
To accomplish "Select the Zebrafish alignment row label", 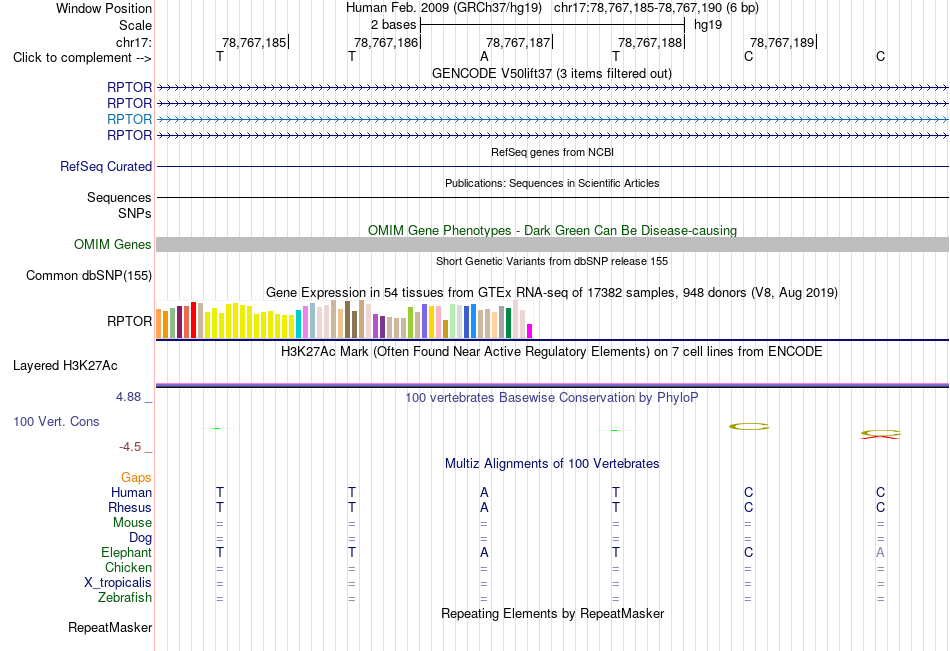I will pos(125,598).
